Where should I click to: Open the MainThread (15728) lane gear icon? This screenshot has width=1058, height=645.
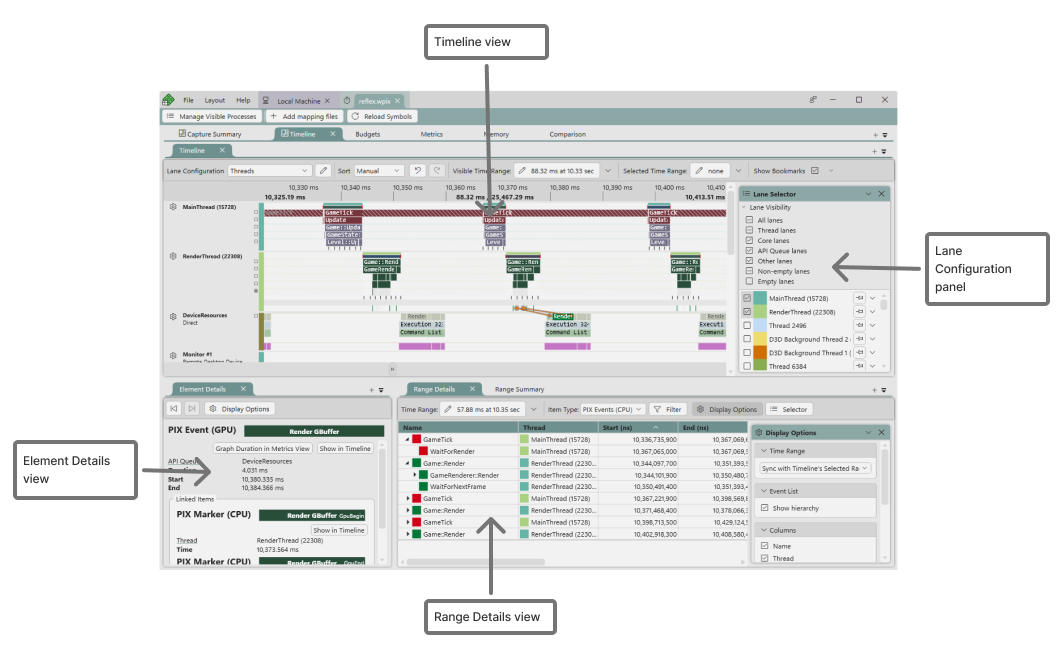pyautogui.click(x=173, y=207)
